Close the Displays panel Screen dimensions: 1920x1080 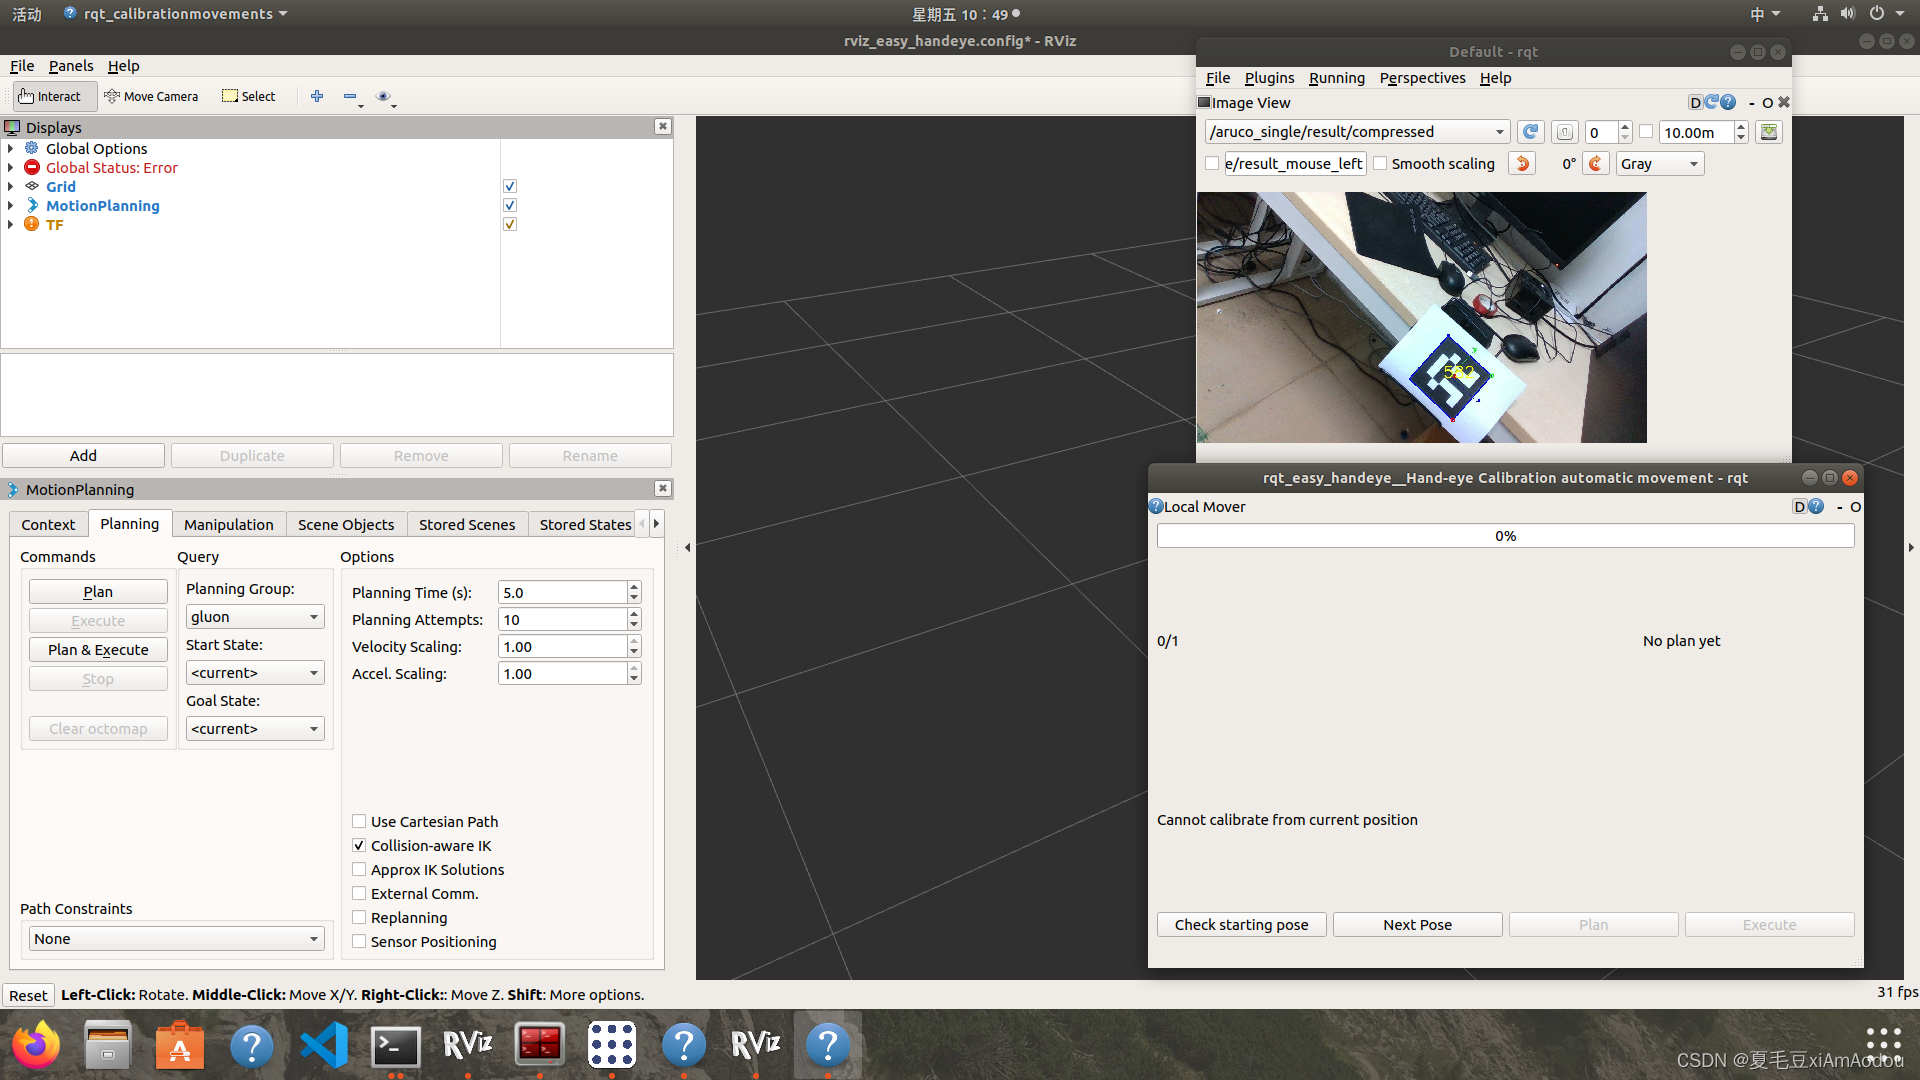pos(662,127)
